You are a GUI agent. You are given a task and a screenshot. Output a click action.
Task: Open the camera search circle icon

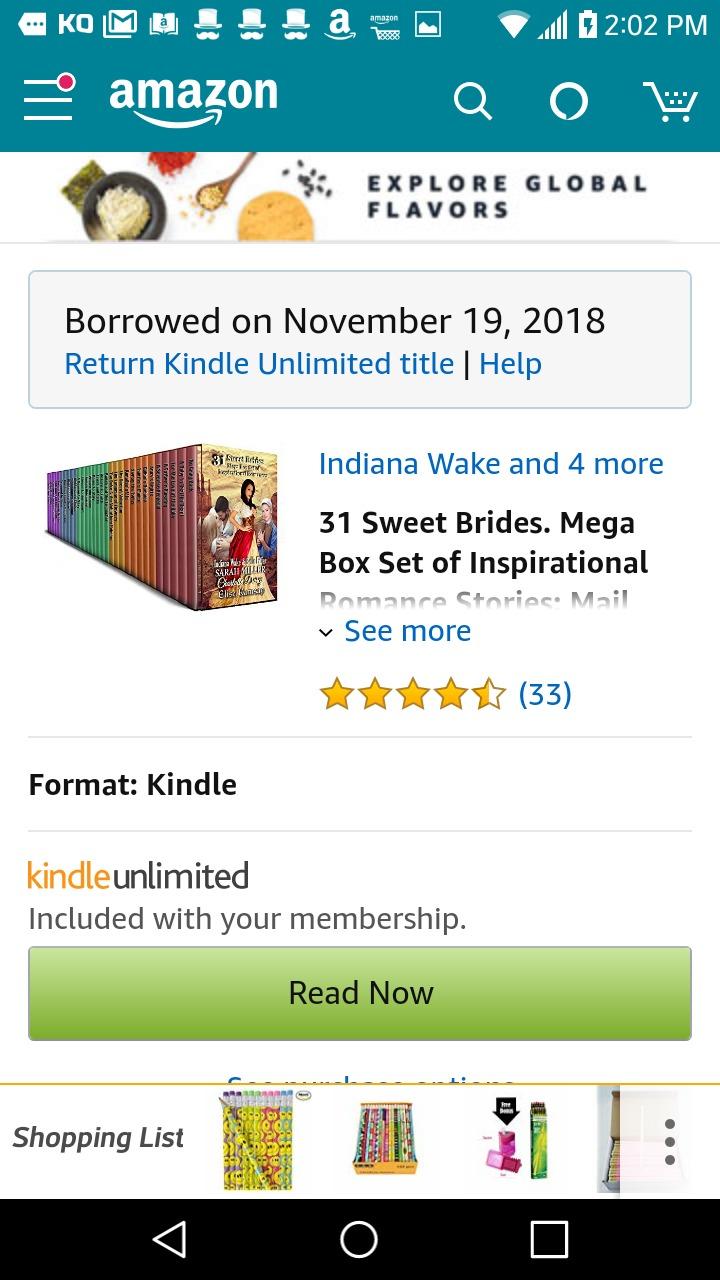tap(568, 100)
